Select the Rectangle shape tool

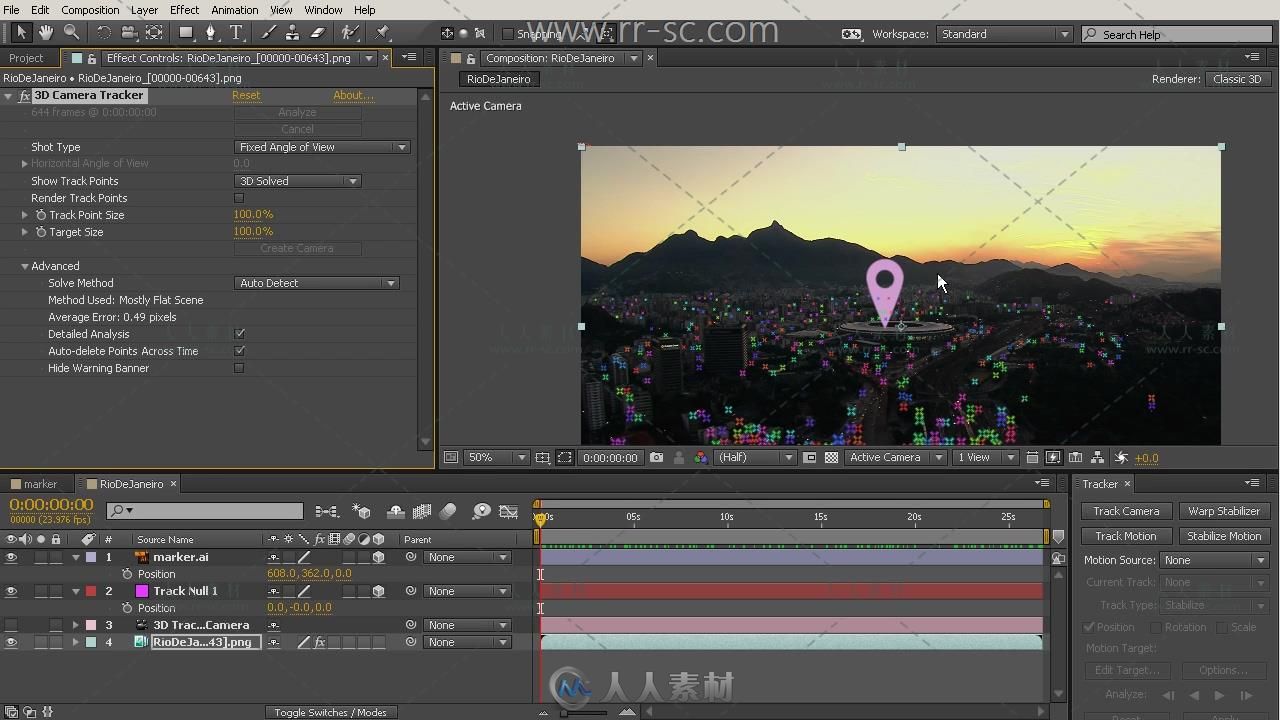(x=186, y=33)
